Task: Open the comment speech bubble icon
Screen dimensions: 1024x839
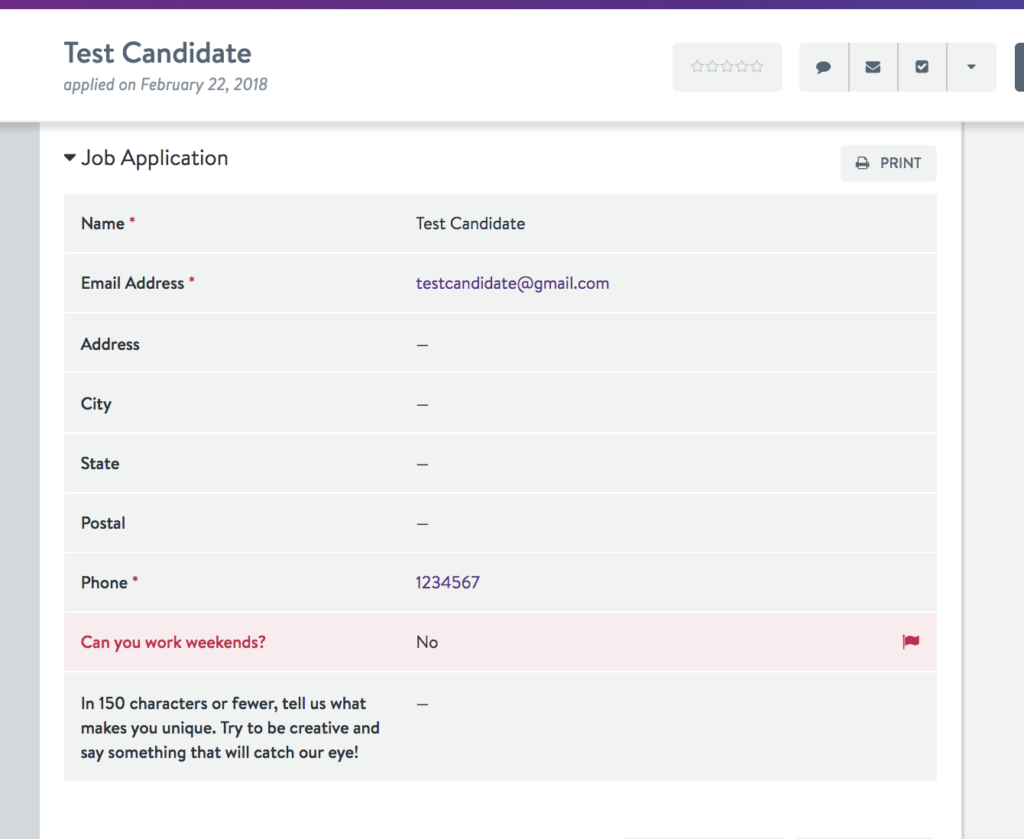Action: pyautogui.click(x=824, y=67)
